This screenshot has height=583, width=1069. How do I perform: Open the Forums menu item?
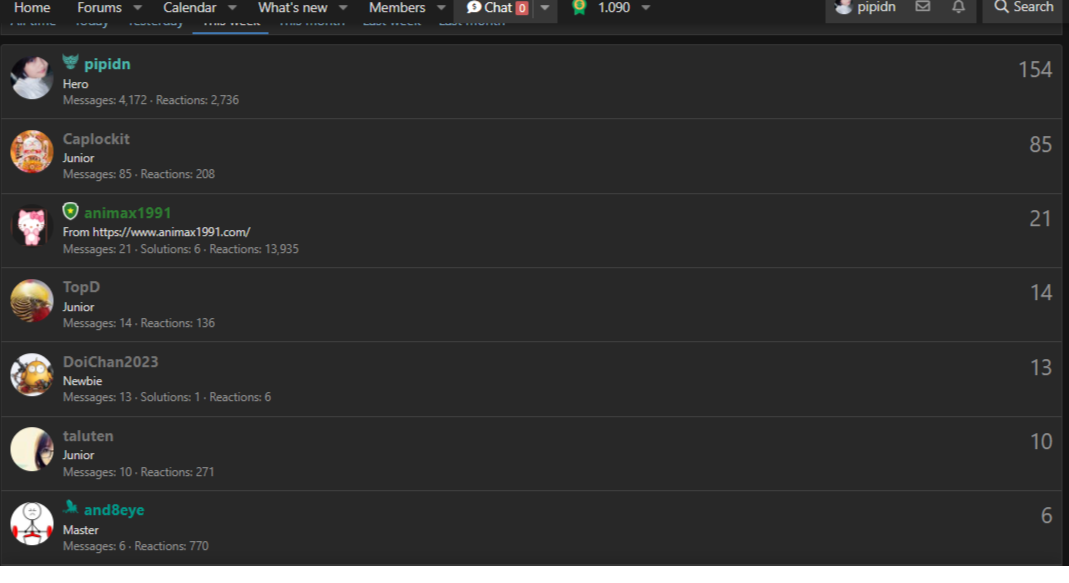coord(100,8)
